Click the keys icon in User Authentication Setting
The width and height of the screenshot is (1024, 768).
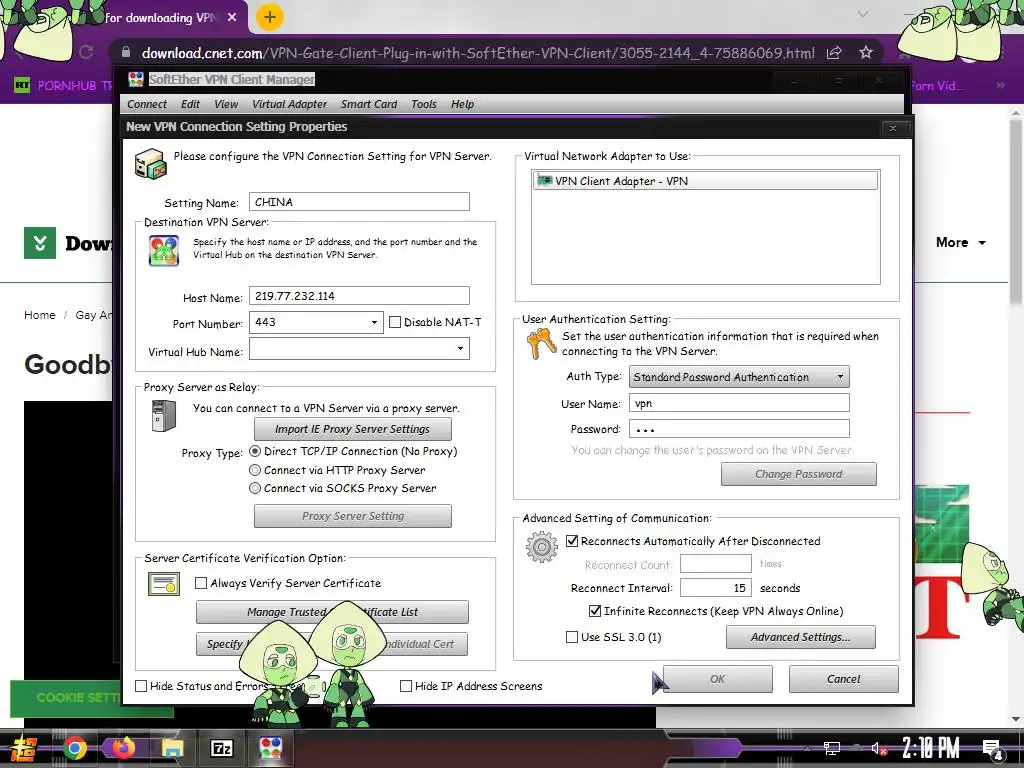point(541,344)
